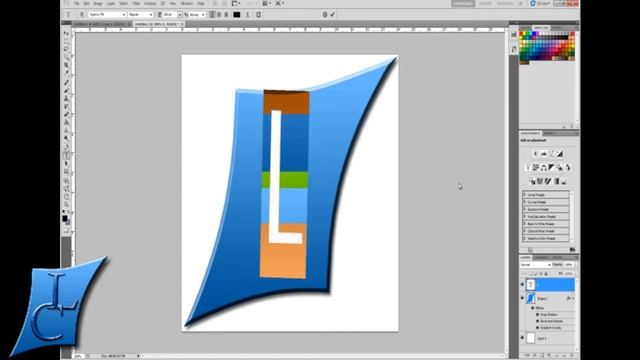Screen dimensions: 640x360
Task: Cancel current text edits in options bar
Action: 325,15
